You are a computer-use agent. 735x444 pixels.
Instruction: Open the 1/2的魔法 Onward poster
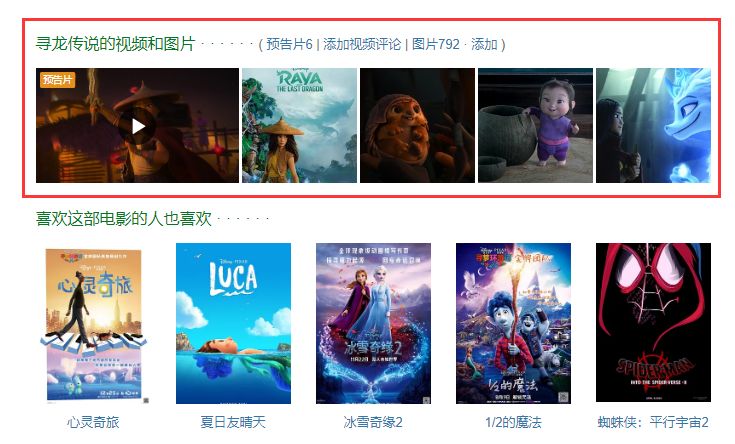[513, 323]
